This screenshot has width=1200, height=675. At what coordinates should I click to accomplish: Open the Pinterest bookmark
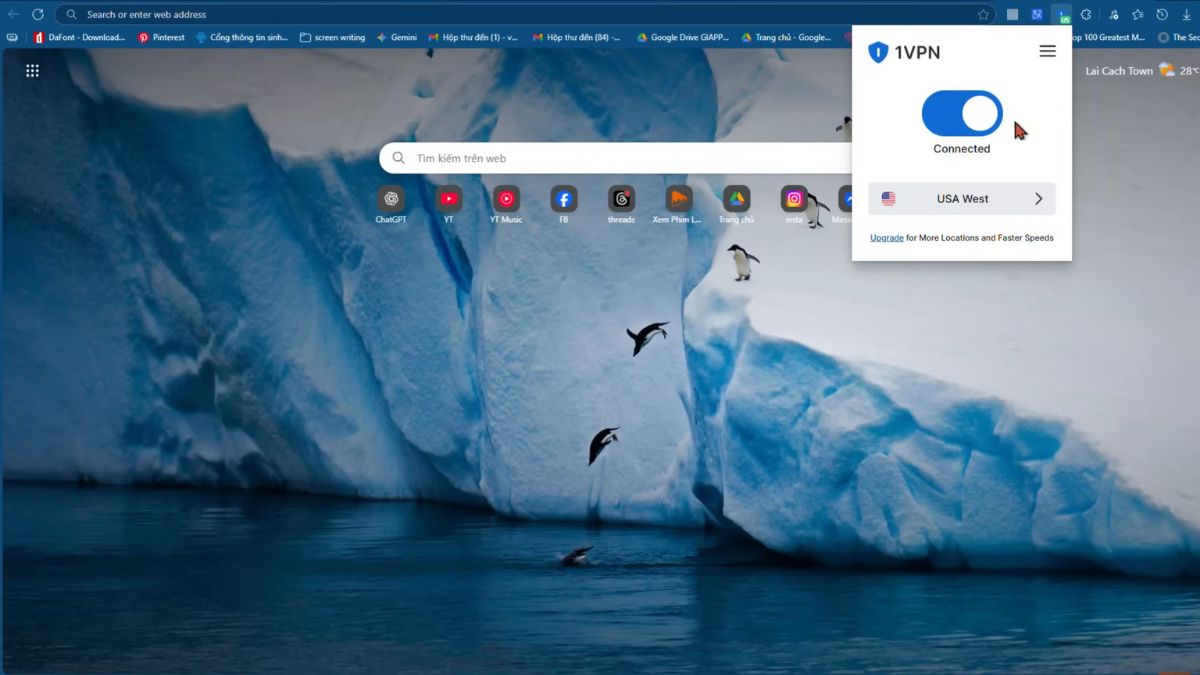click(x=161, y=38)
